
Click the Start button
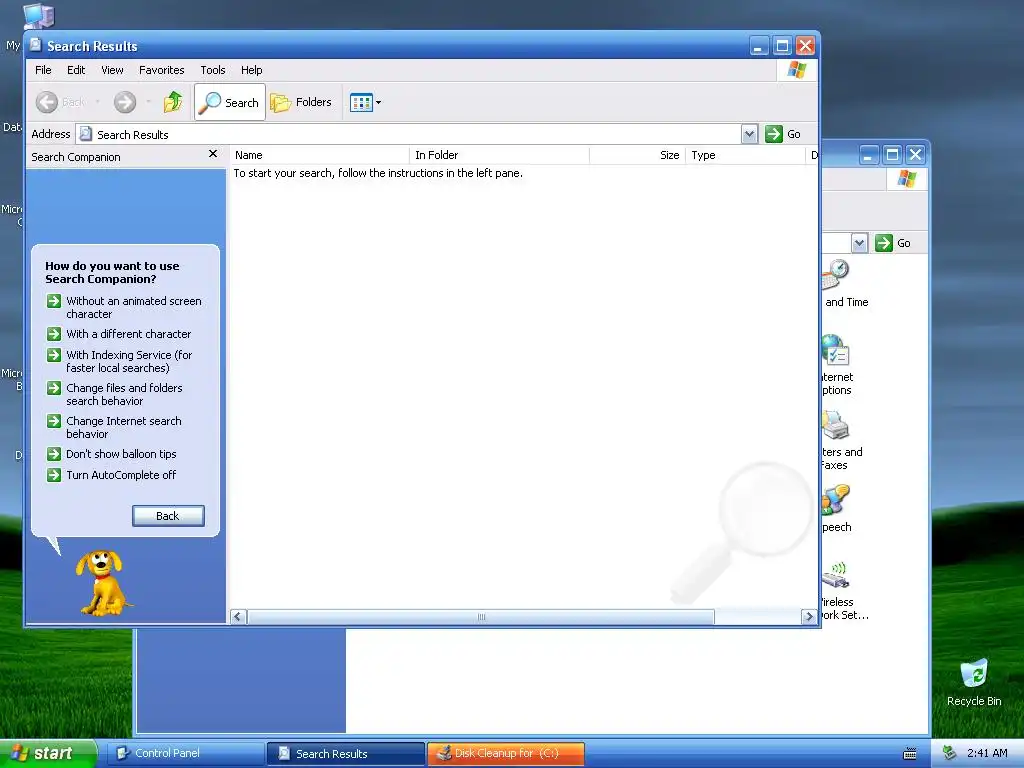pos(48,753)
